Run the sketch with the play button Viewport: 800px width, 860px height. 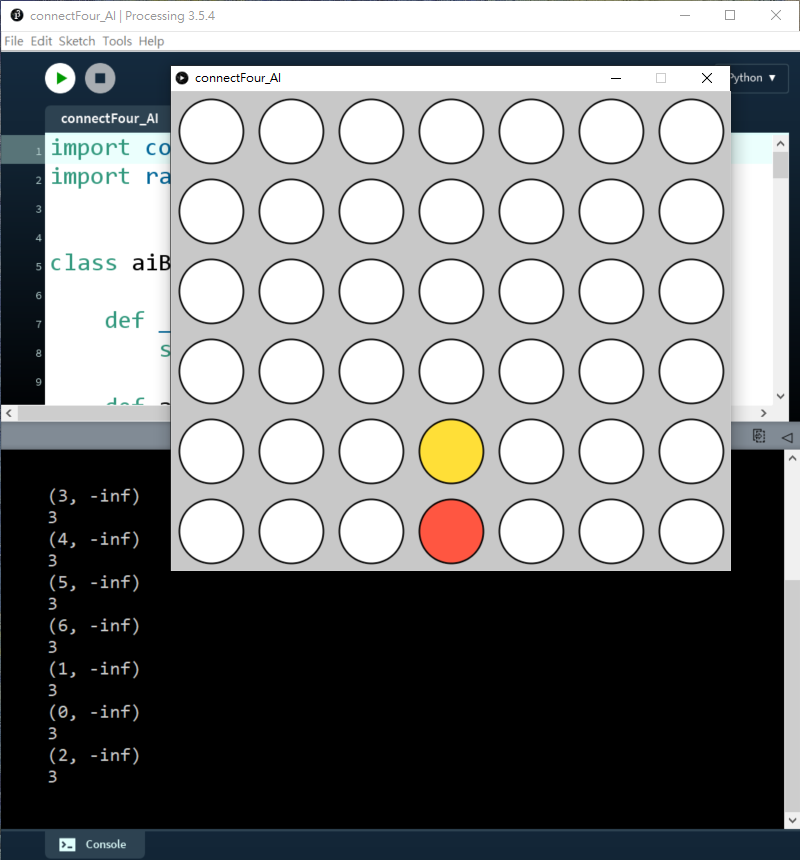pyautogui.click(x=60, y=78)
